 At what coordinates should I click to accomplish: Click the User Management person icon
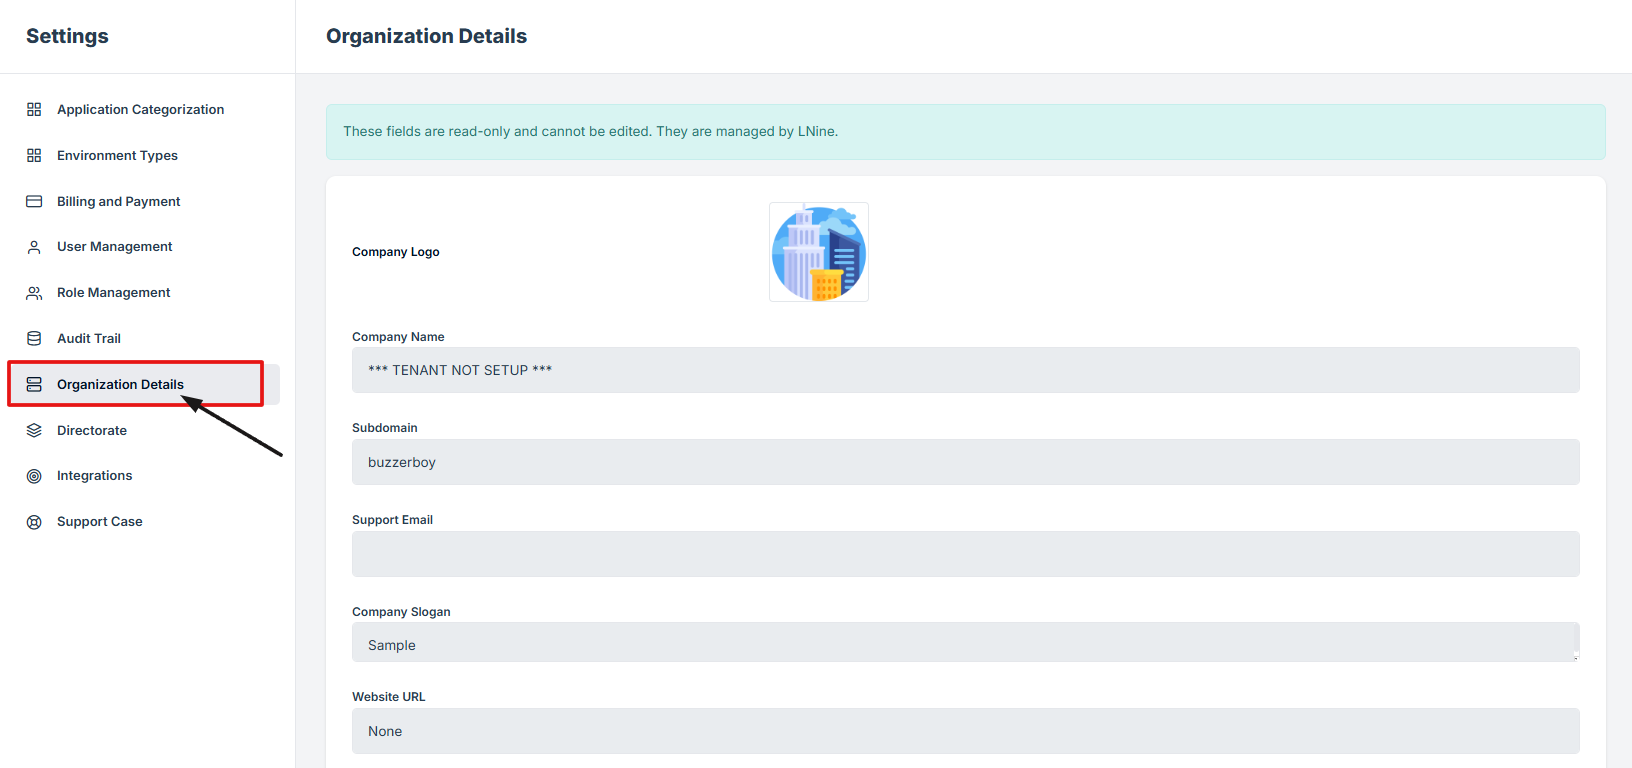tap(34, 247)
